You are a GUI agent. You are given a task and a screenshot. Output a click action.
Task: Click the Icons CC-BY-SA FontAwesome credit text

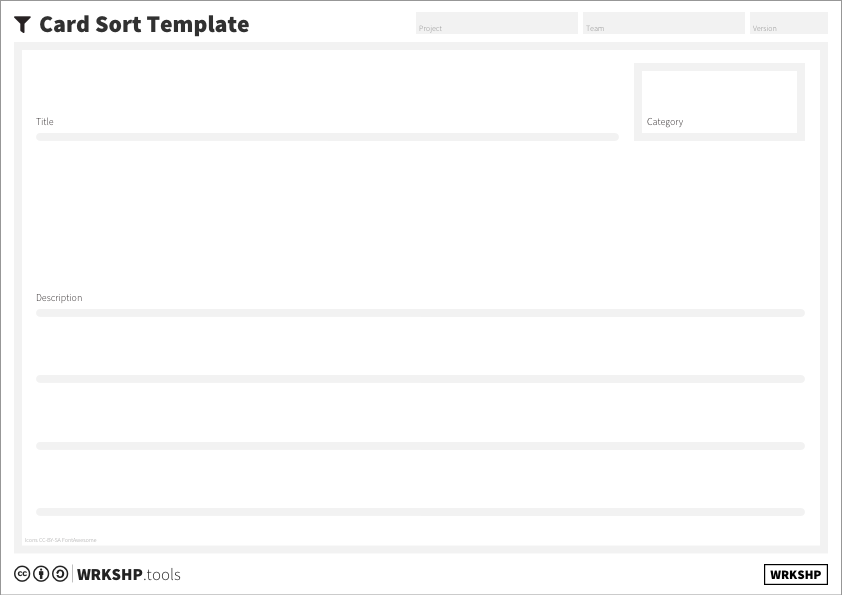coord(60,540)
